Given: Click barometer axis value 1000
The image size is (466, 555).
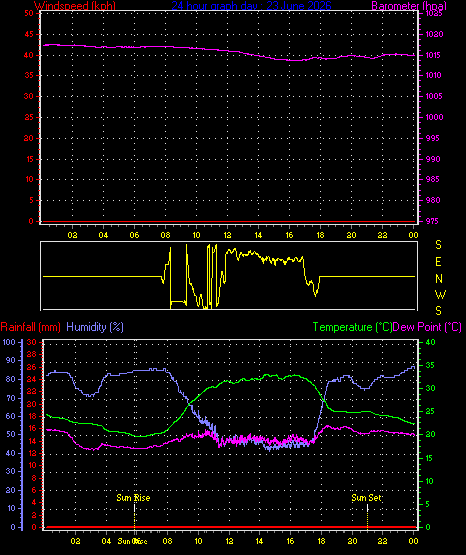Looking at the screenshot, I should 435,117.
